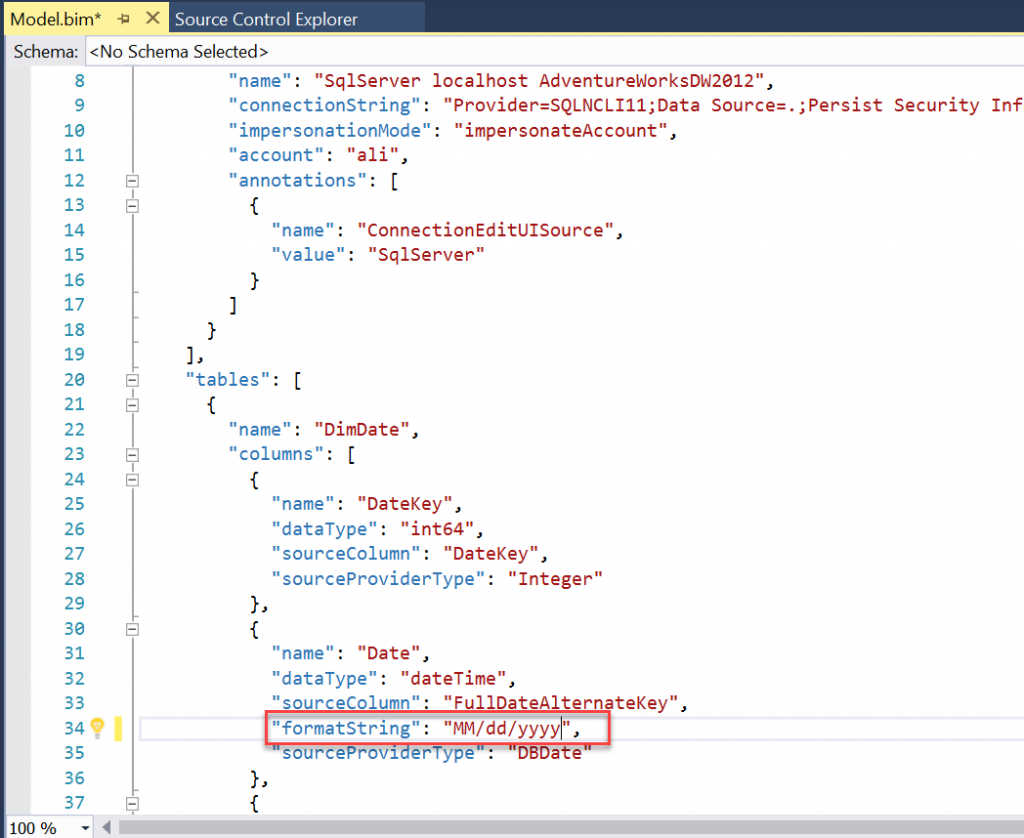Pin the Model.bim tab
Screen dimensions: 1024x838
coord(123,19)
